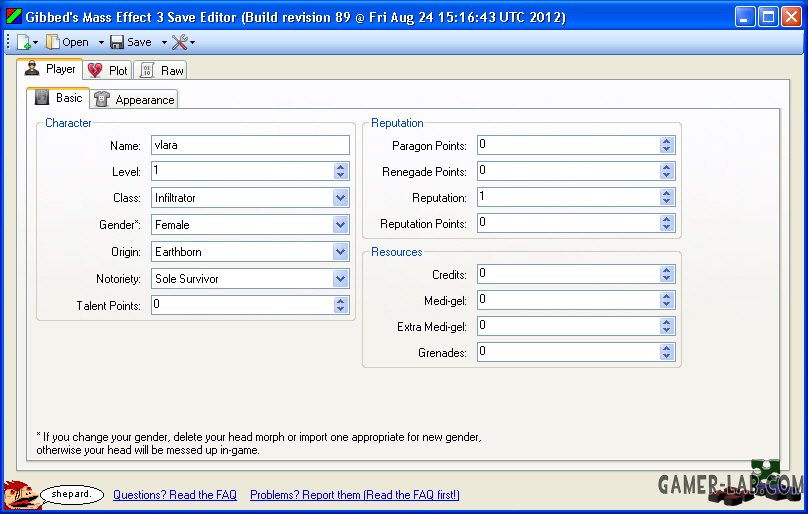The width and height of the screenshot is (808, 514).
Task: Click into the Grenades field
Action: [x=568, y=352]
